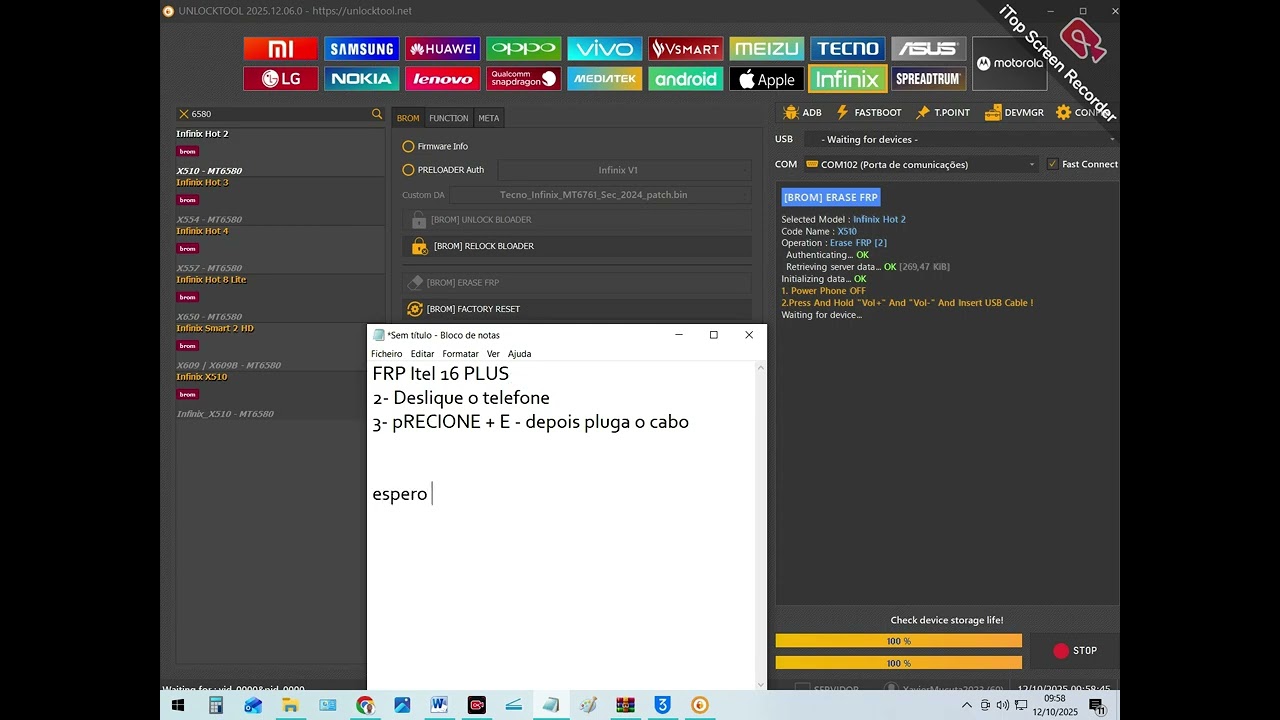Open the USB Waiting for devices dropdown

(961, 140)
